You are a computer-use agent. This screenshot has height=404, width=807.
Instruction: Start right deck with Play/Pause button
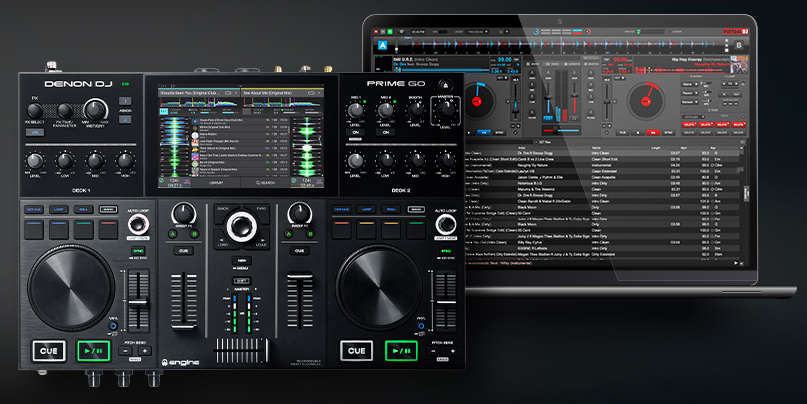[x=401, y=351]
